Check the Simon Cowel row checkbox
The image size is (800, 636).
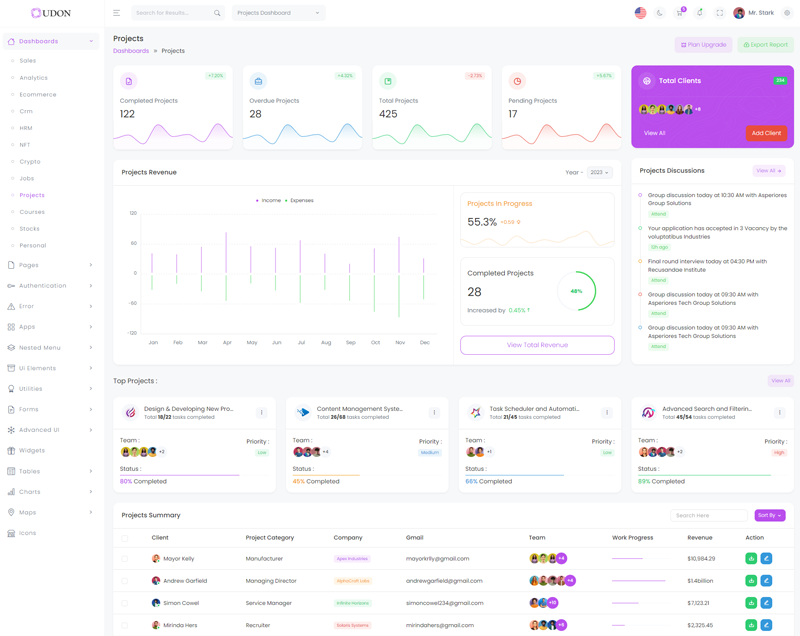tap(125, 603)
